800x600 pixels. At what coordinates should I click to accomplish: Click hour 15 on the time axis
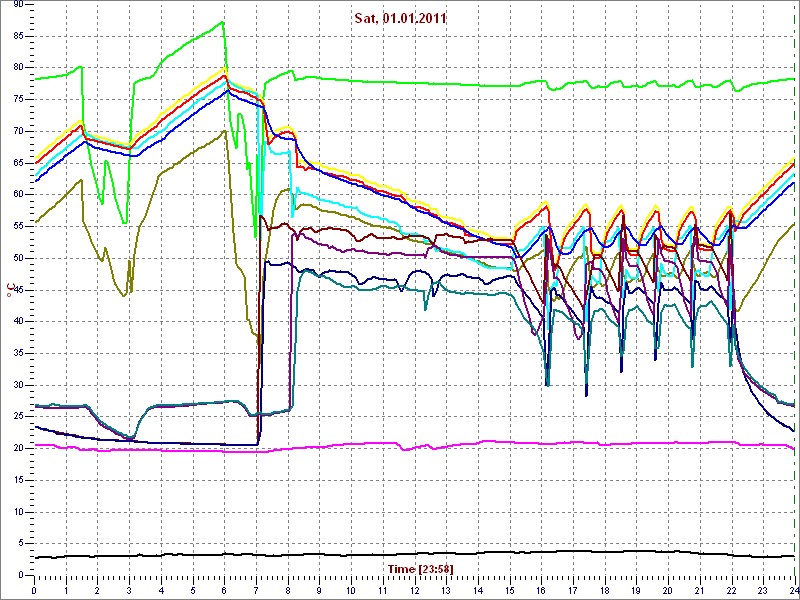[x=510, y=590]
